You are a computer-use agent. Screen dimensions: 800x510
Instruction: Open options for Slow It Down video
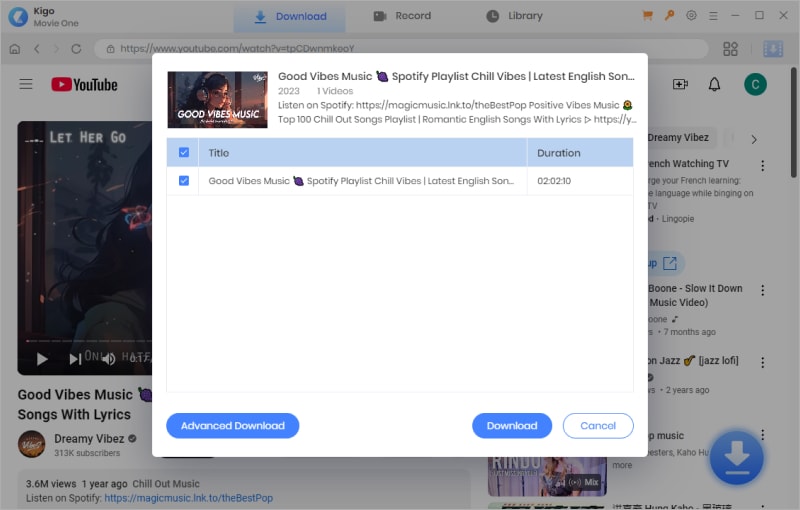coord(762,290)
